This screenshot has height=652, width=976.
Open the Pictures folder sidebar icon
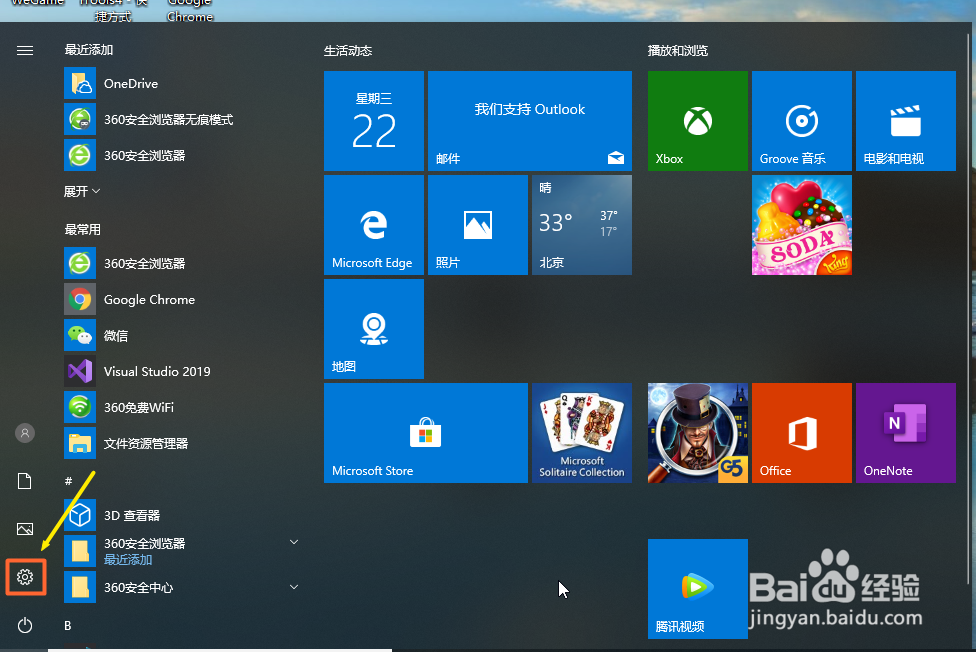tap(25, 529)
